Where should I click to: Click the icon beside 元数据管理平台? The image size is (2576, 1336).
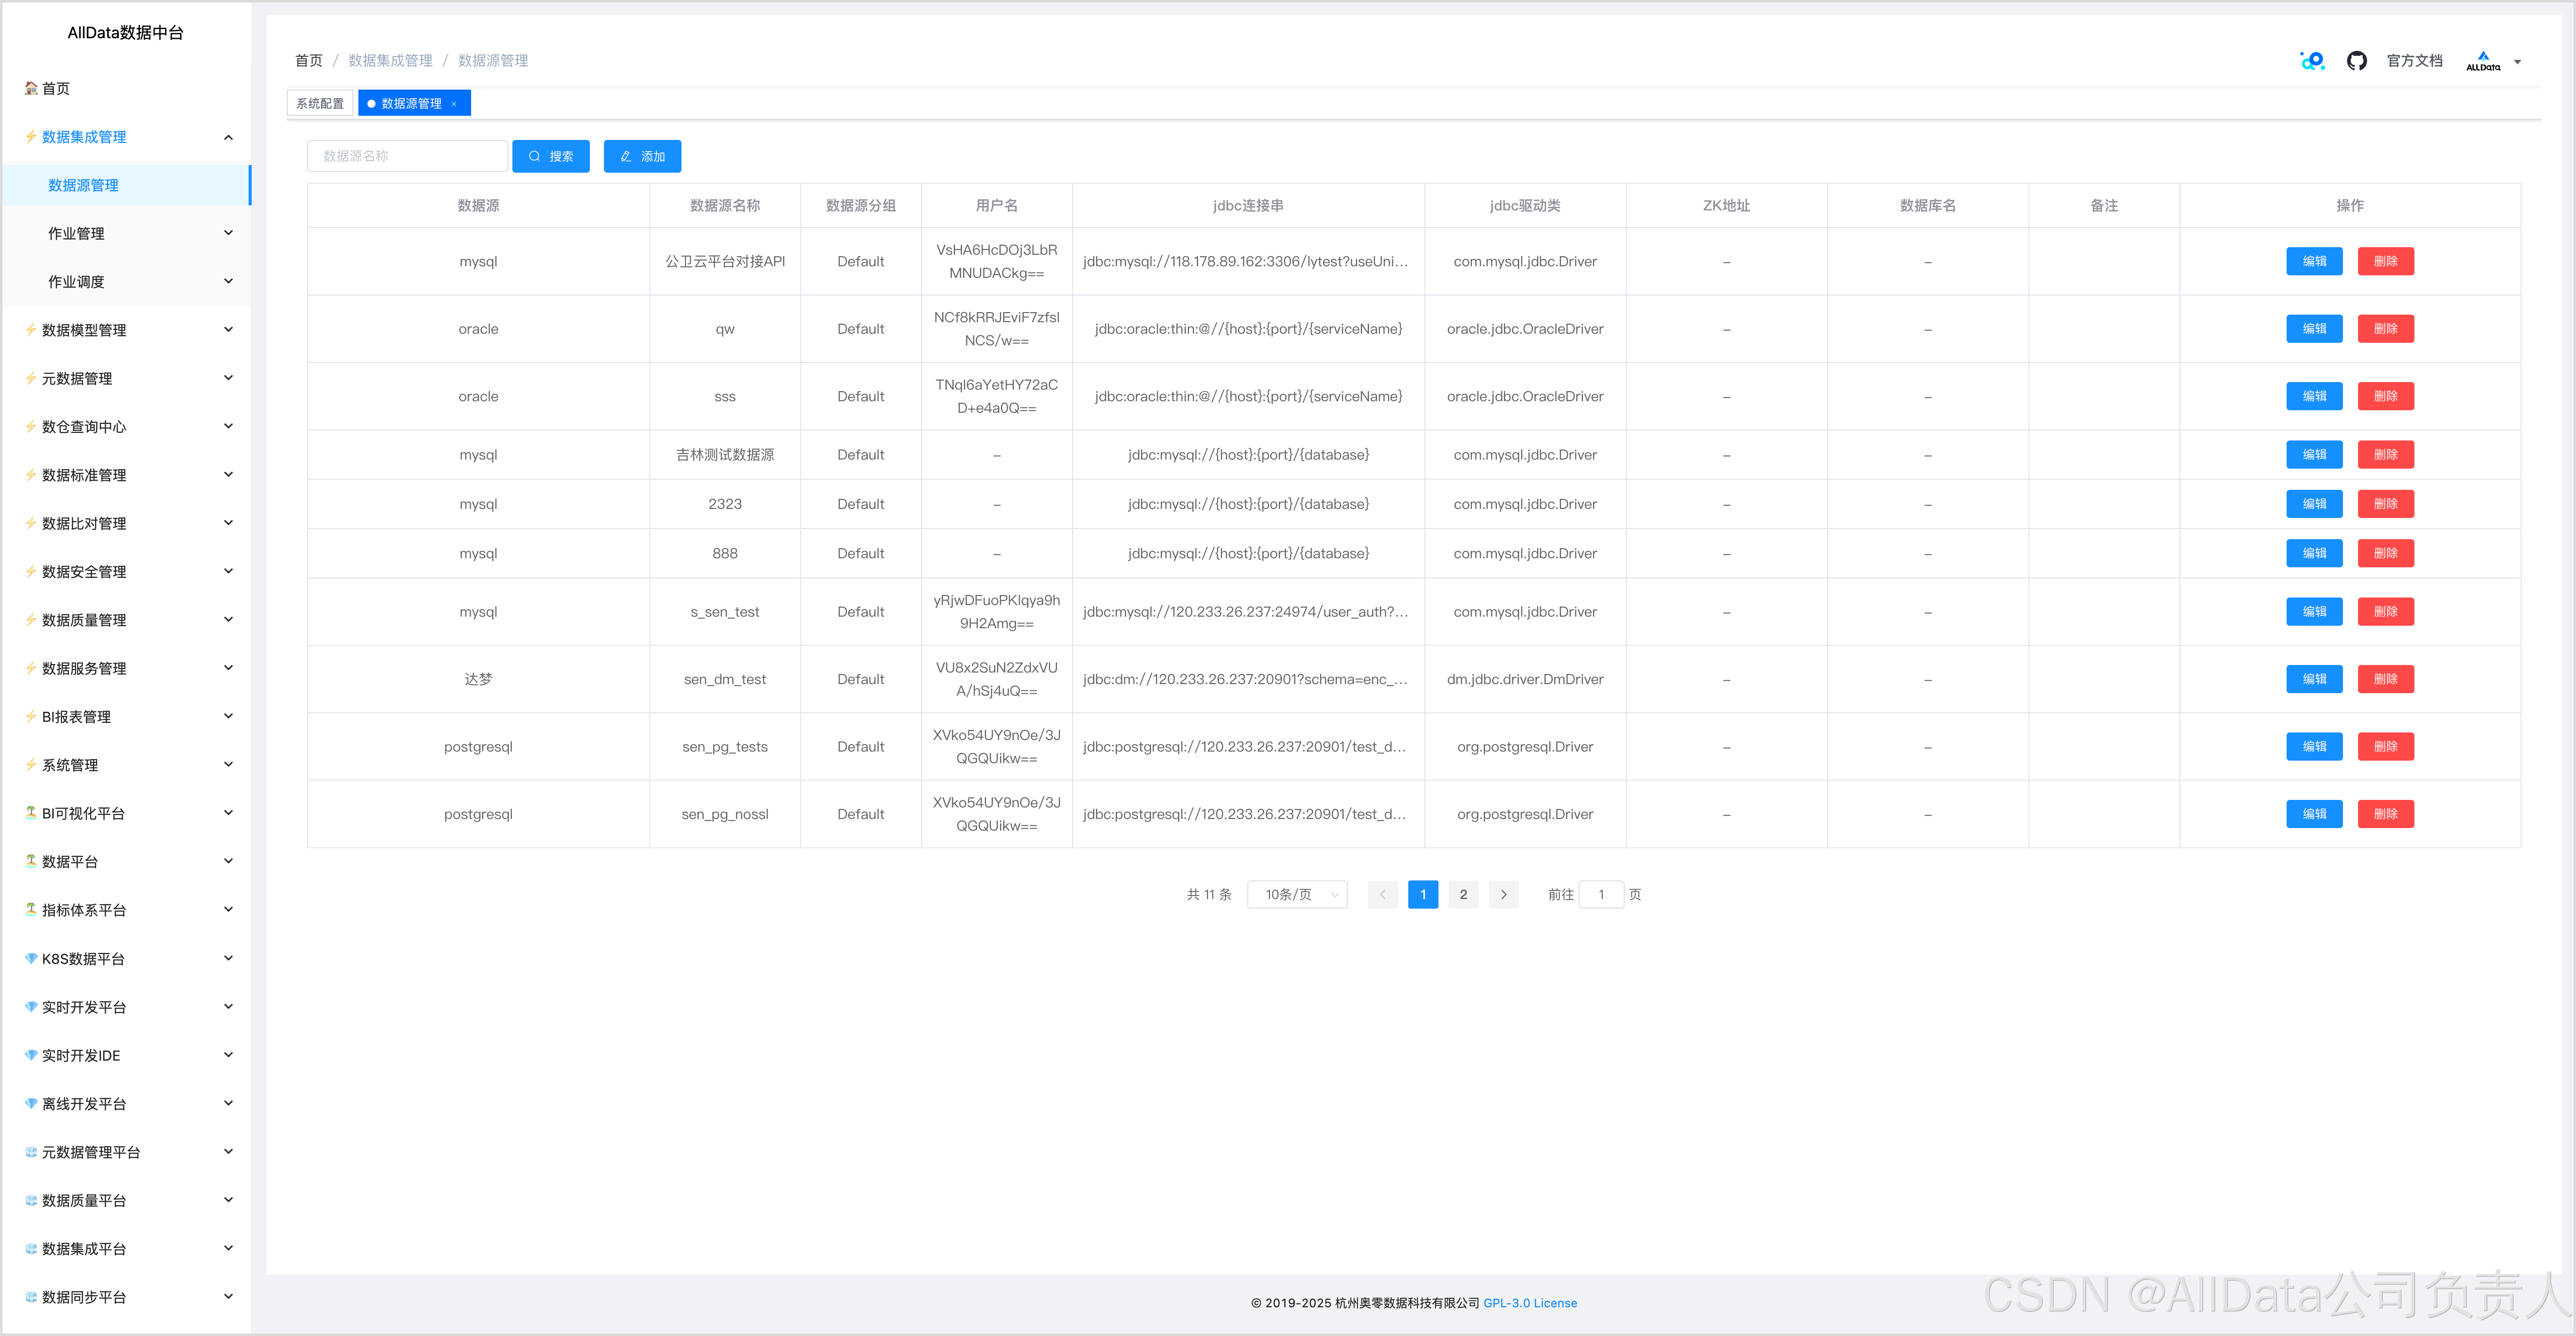click(x=31, y=1152)
